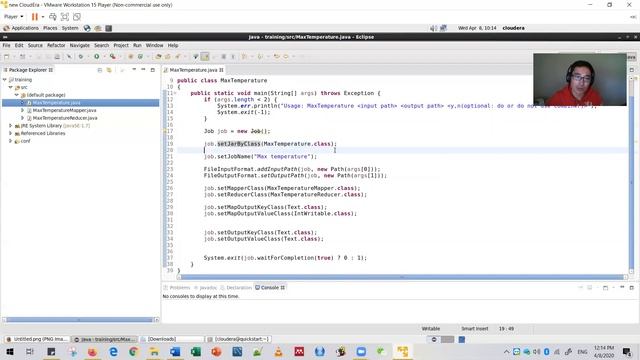This screenshot has width=640, height=360.
Task: Open Eclipse Refactor menu
Action: point(56,45)
